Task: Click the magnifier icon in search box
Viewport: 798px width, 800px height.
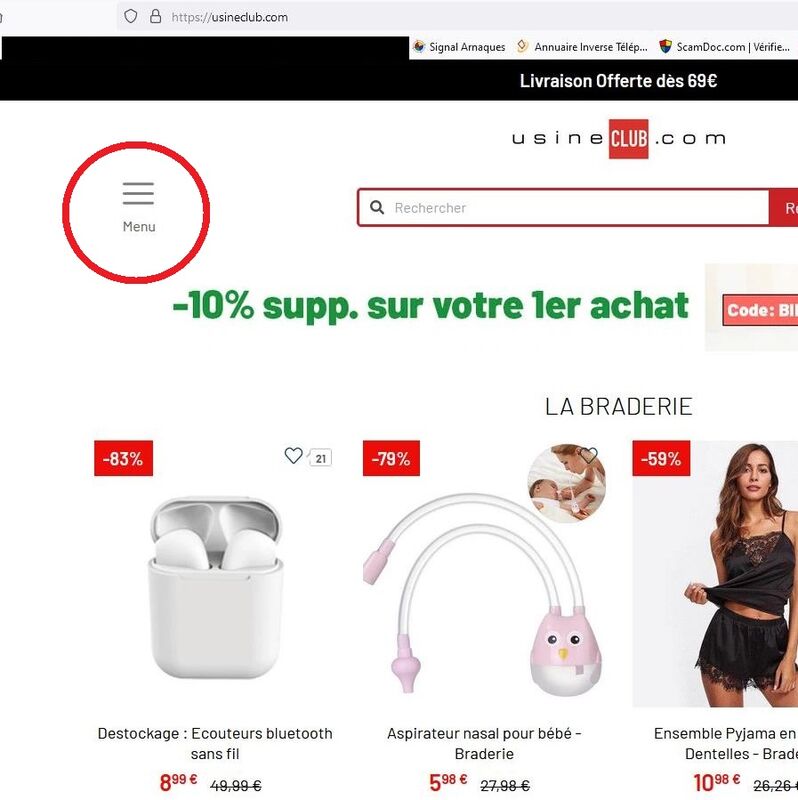Action: click(377, 208)
